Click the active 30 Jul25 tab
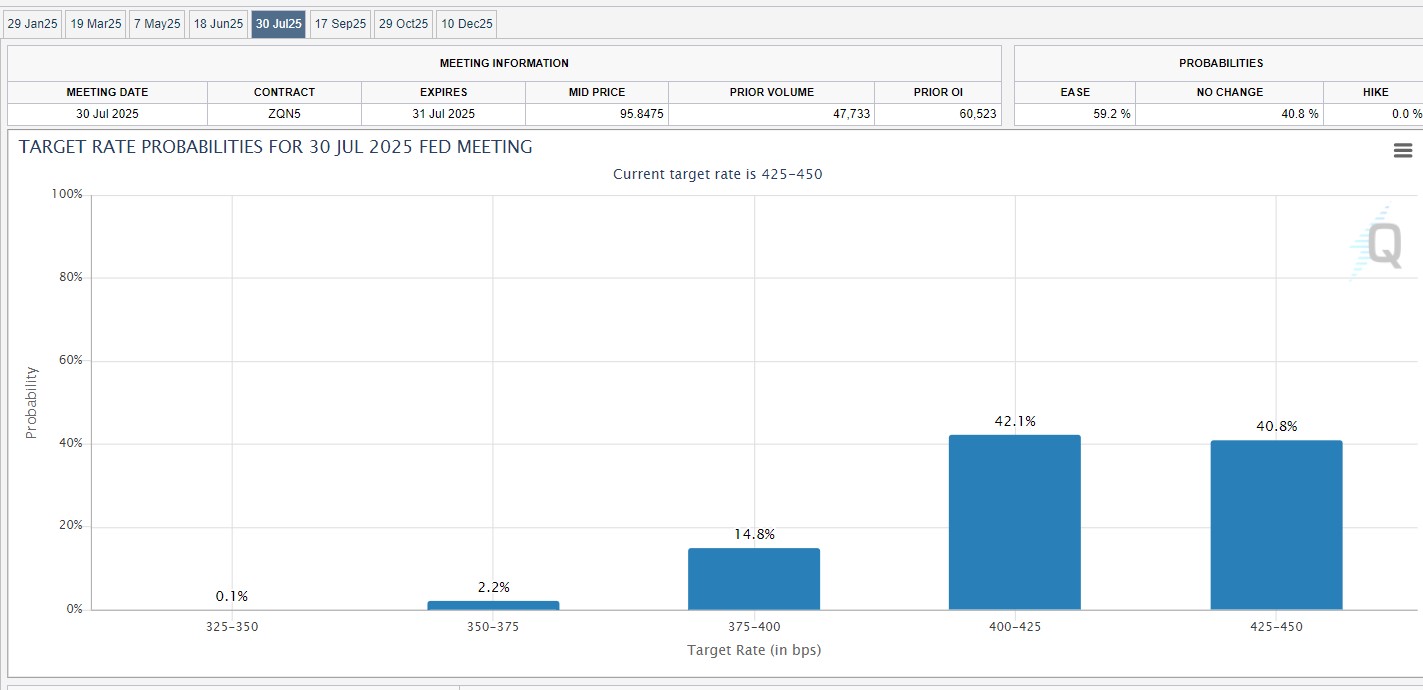 pos(278,24)
